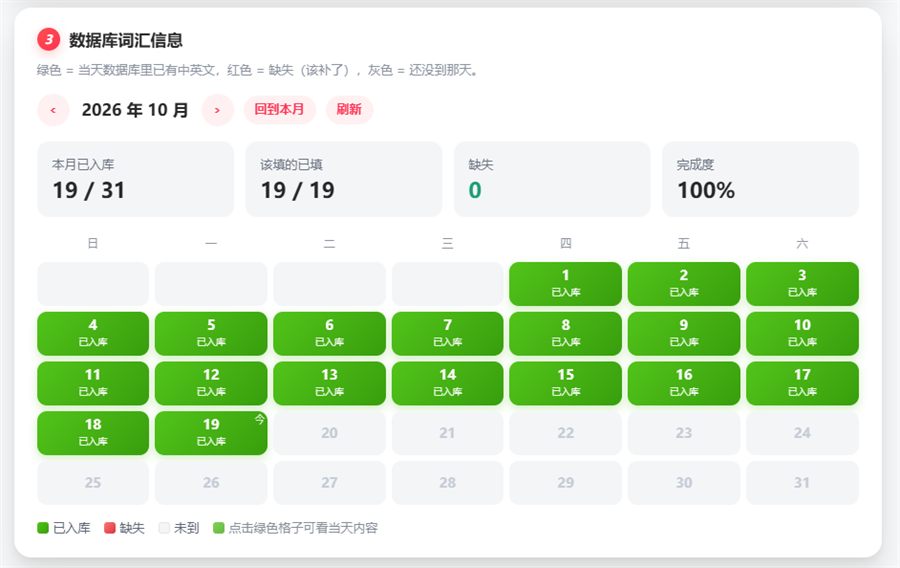This screenshot has height=568, width=900.
Task: Click the 刷新 refresh button
Action: 349,109
